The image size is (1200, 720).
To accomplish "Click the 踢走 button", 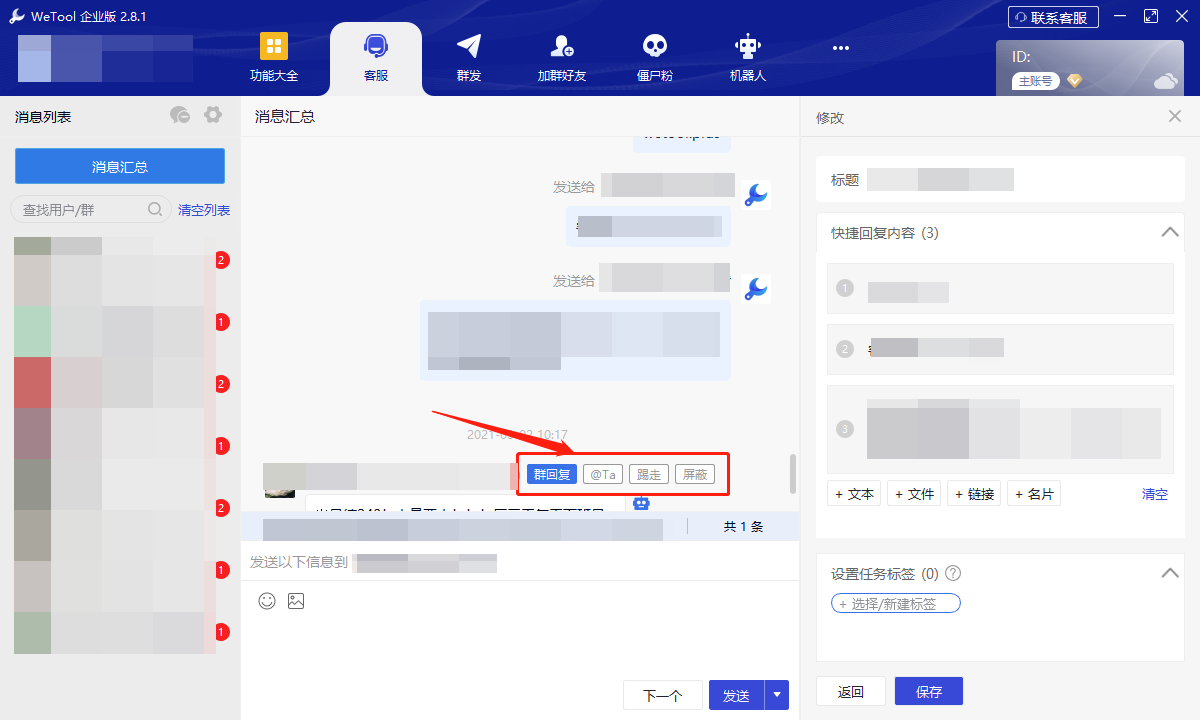I will coord(648,474).
